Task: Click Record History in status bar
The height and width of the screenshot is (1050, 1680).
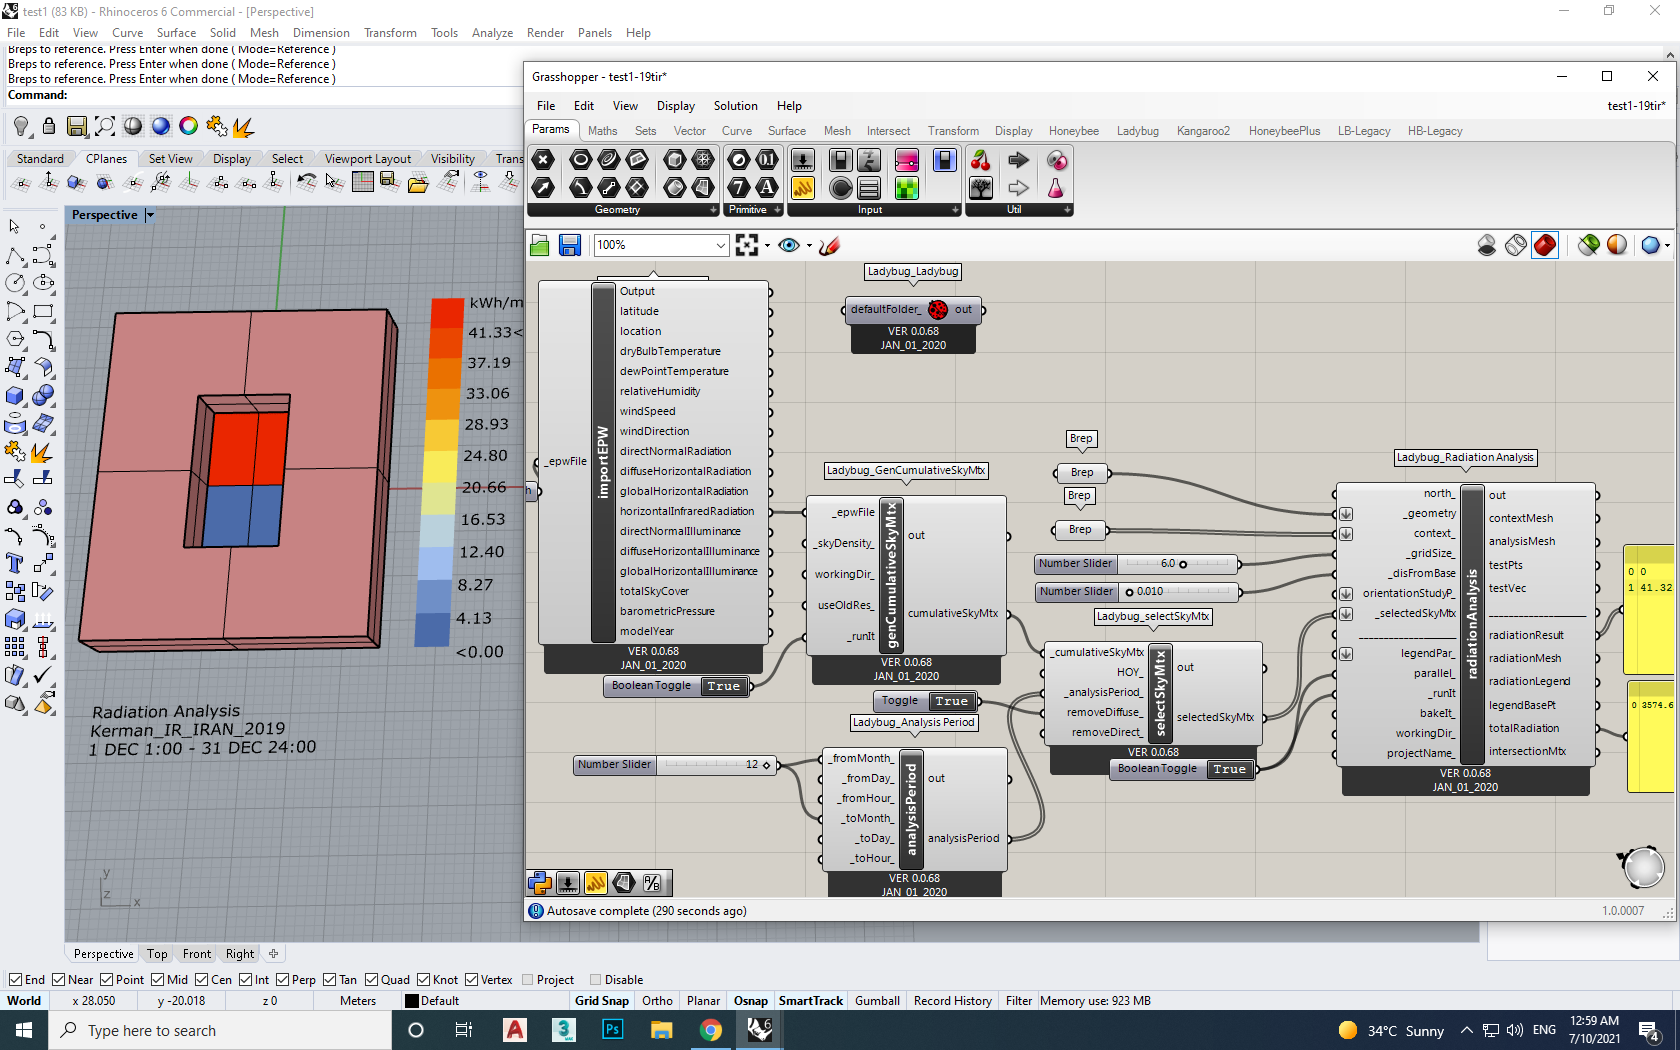Action: [x=952, y=1001]
